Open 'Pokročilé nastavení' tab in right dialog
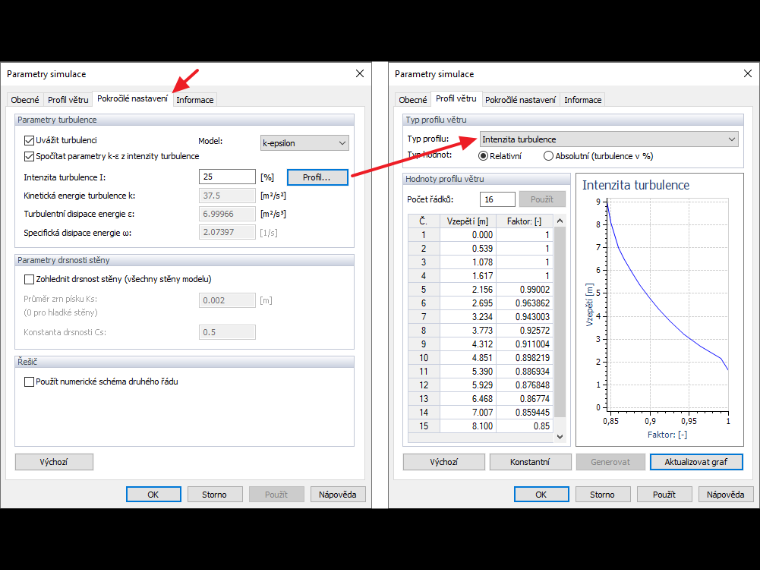 click(x=520, y=100)
